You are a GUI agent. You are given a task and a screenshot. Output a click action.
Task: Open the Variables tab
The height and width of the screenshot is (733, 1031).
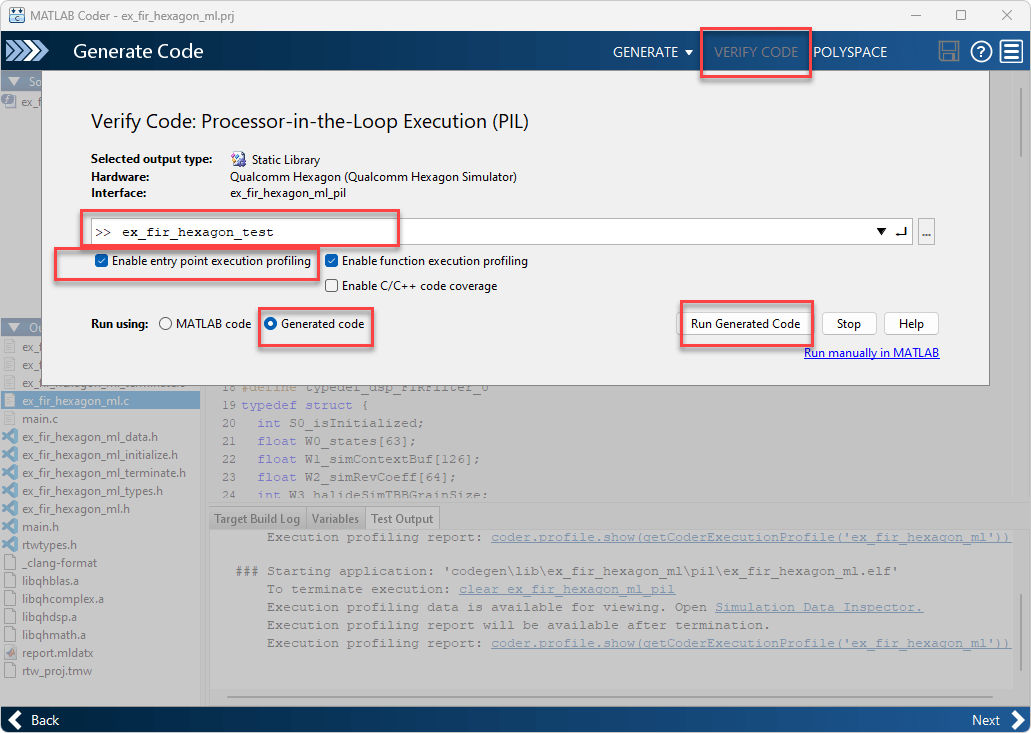tap(335, 519)
